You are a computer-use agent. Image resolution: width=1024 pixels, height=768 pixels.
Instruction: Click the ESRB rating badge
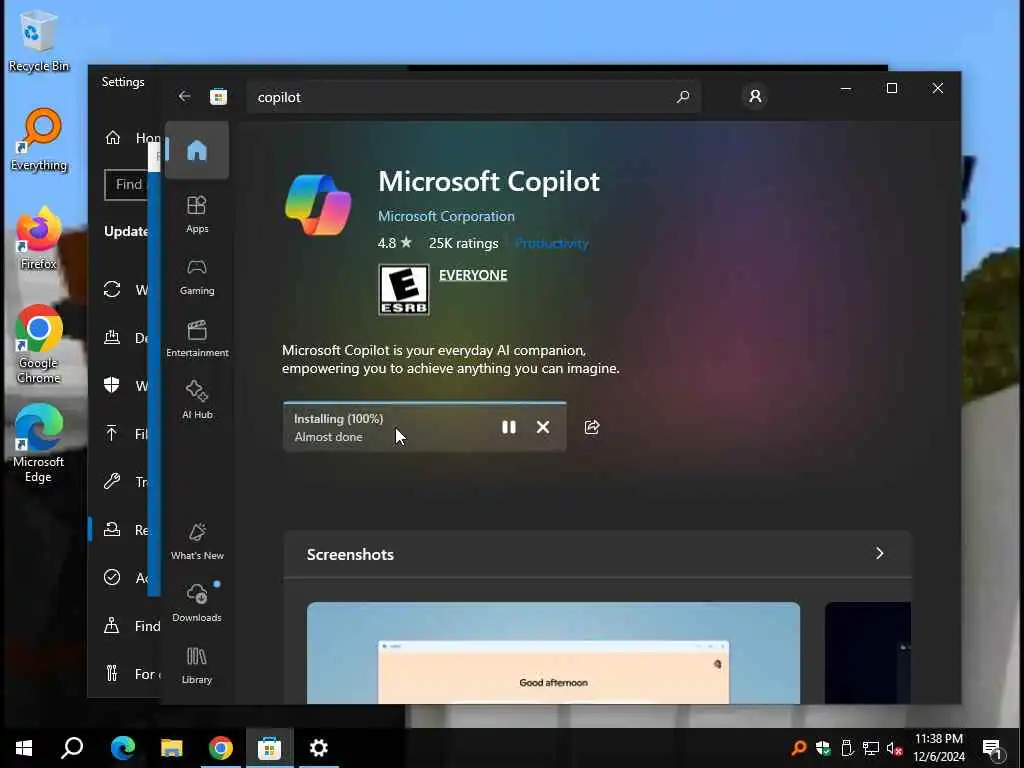coord(404,289)
